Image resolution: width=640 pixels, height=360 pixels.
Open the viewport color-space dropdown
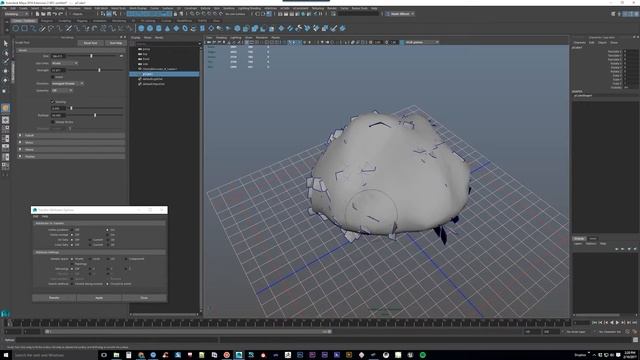tap(421, 42)
